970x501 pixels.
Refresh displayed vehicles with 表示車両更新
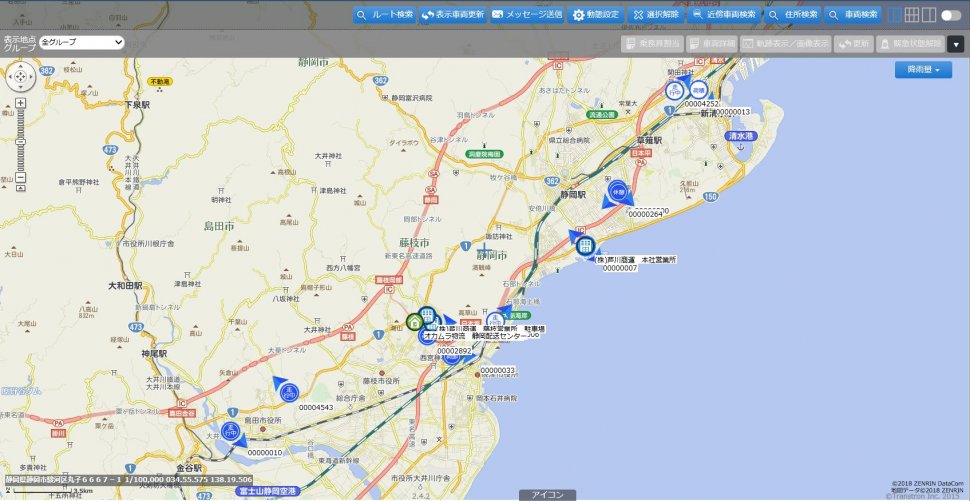click(x=452, y=15)
